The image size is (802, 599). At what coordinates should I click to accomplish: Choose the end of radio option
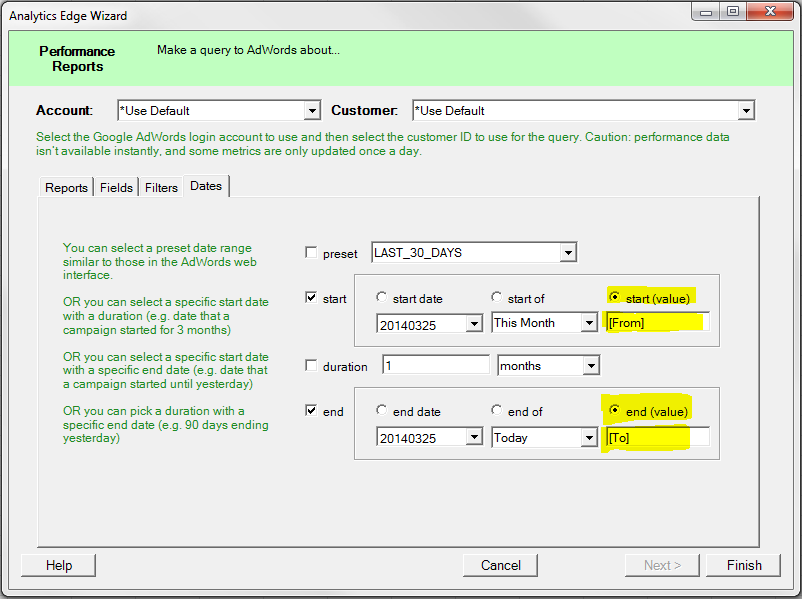(x=497, y=411)
